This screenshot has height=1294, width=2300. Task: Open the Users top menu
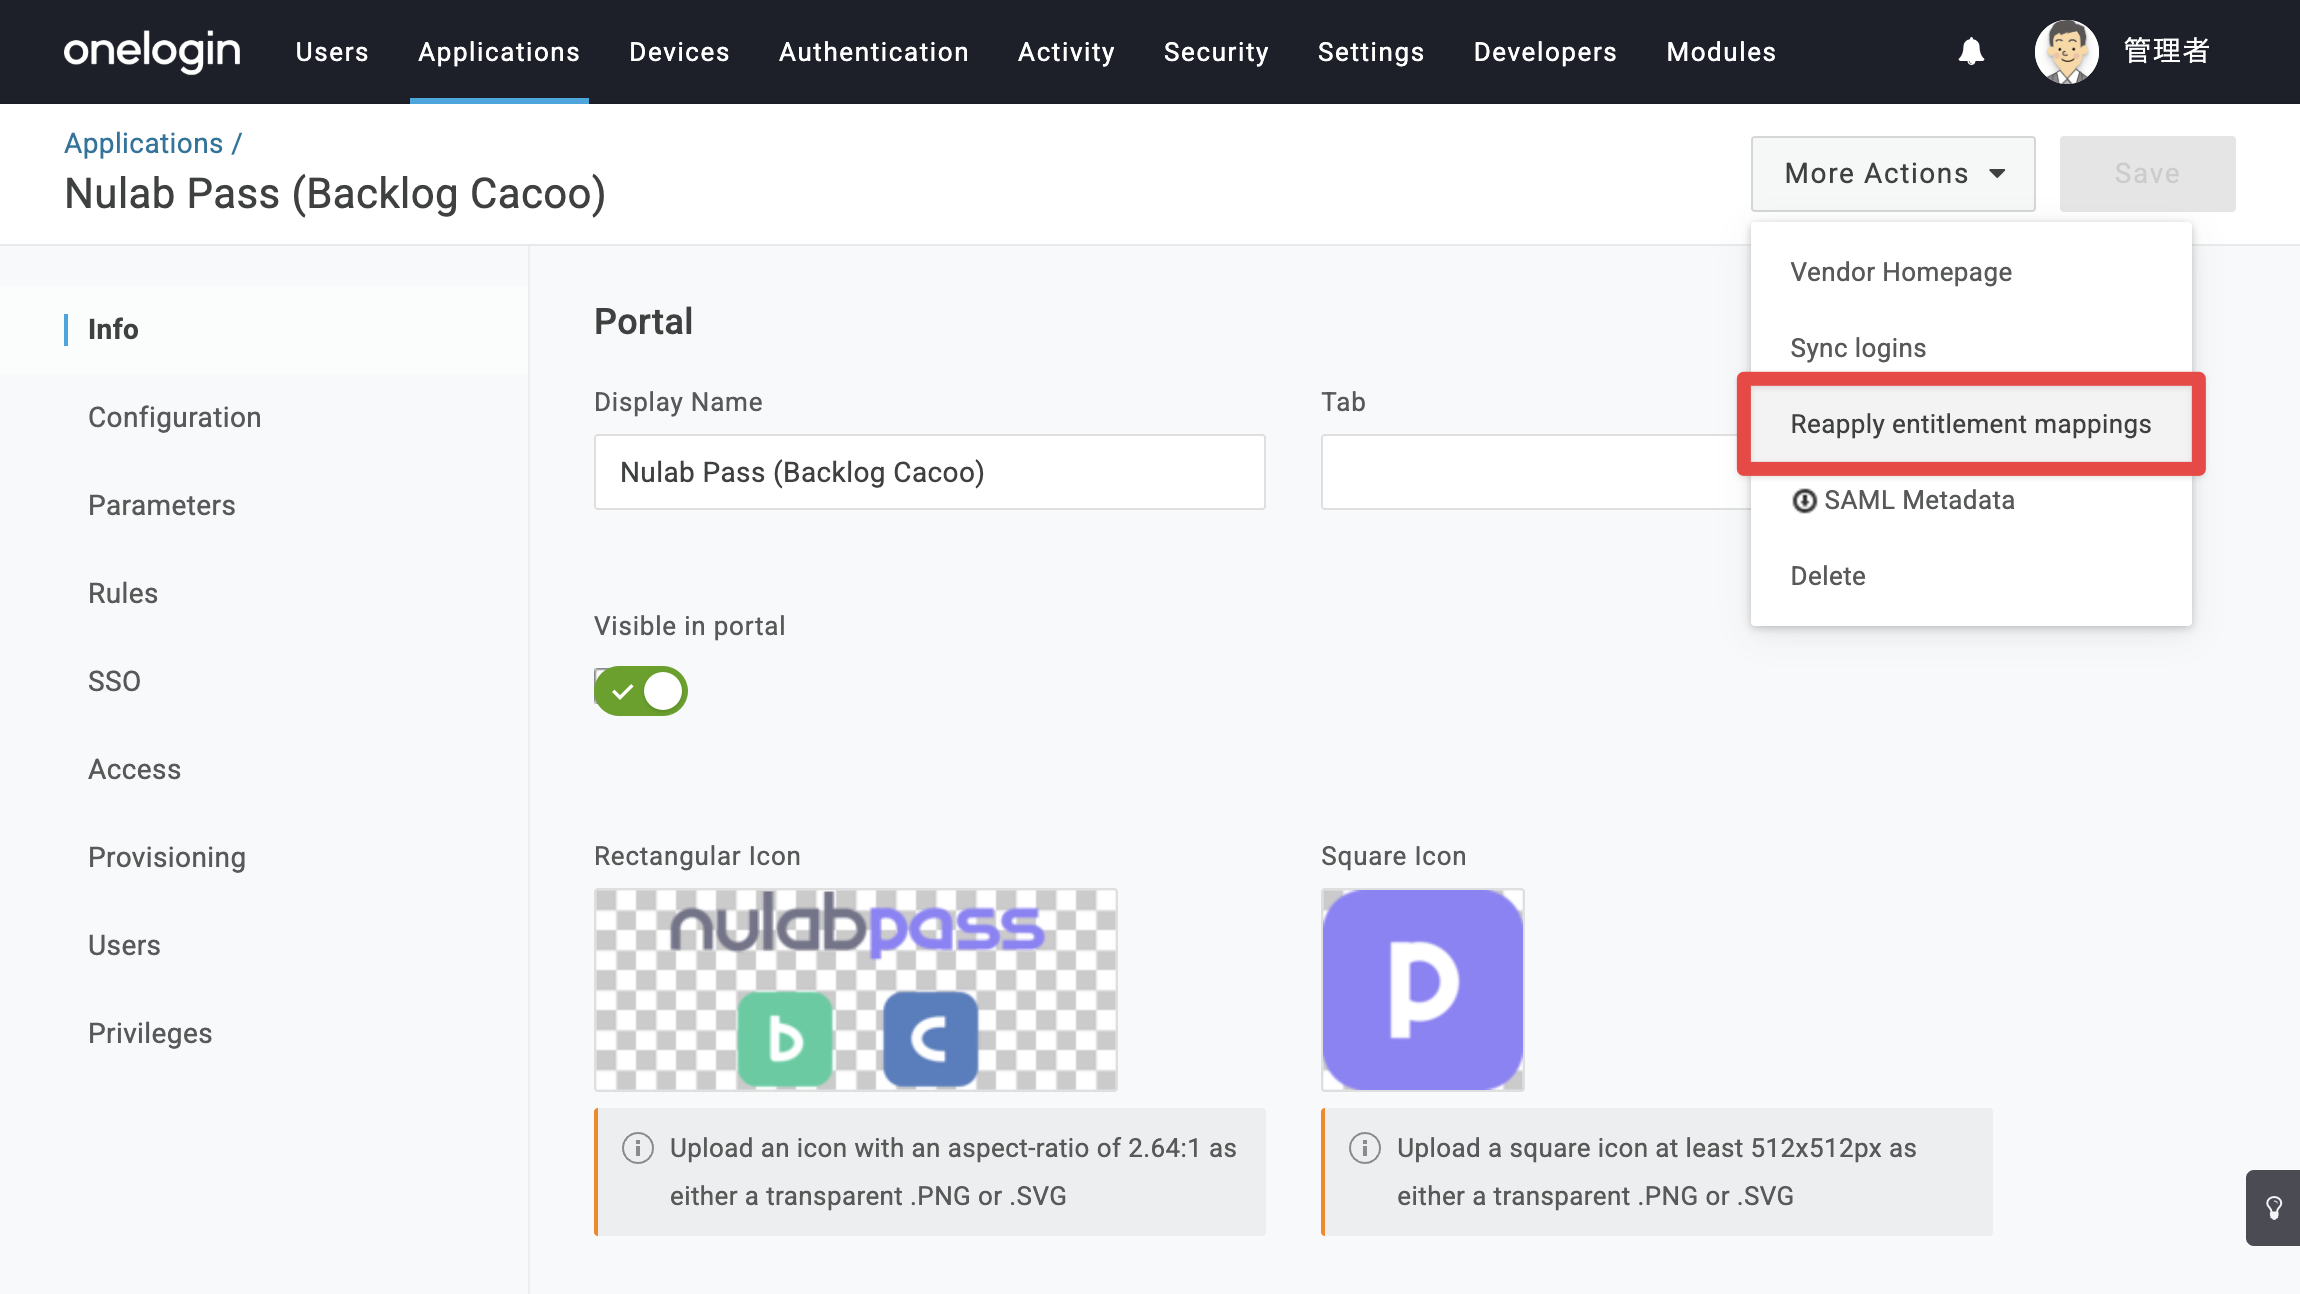pos(332,52)
